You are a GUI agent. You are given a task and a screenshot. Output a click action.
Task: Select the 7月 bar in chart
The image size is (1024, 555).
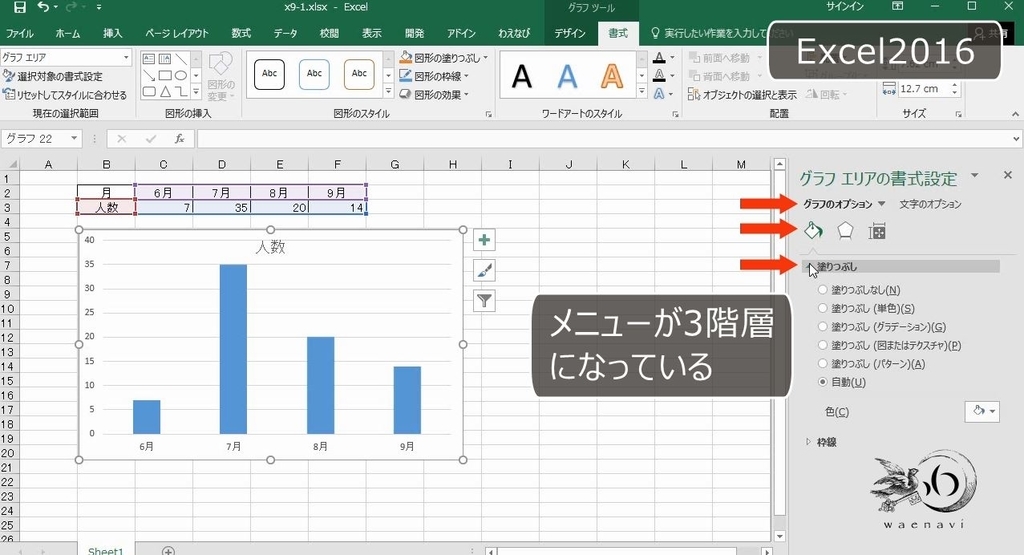point(233,349)
